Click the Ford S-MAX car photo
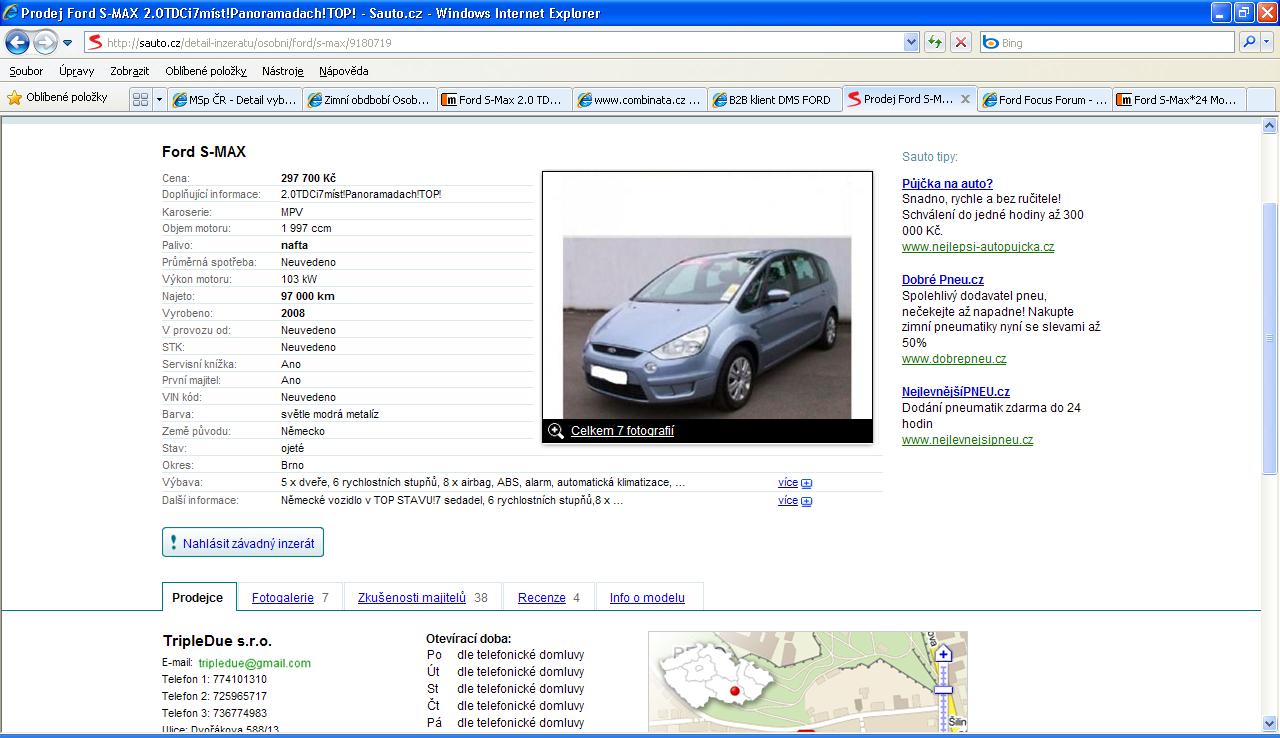Screen dimensions: 1280x738 (x=707, y=326)
